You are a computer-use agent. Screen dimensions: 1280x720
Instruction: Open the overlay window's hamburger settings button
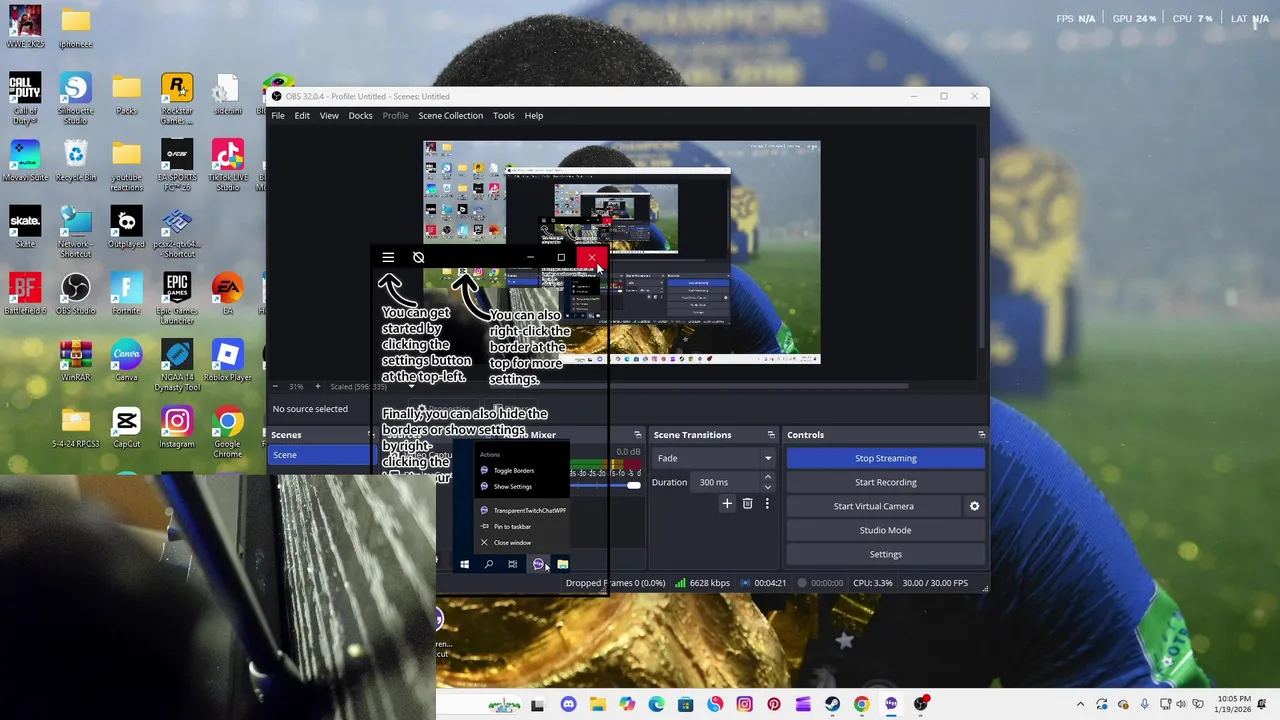click(x=388, y=257)
